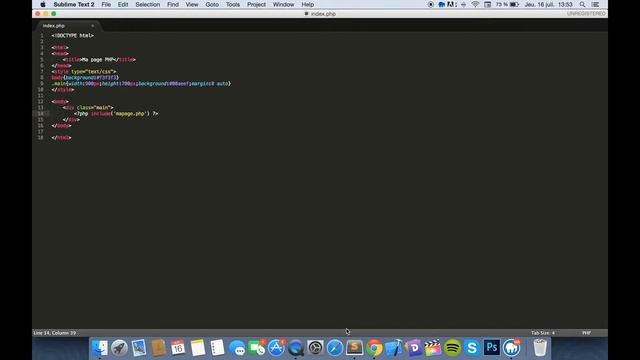Open the brown Contacts book in dock
The image size is (640, 360).
tap(158, 348)
